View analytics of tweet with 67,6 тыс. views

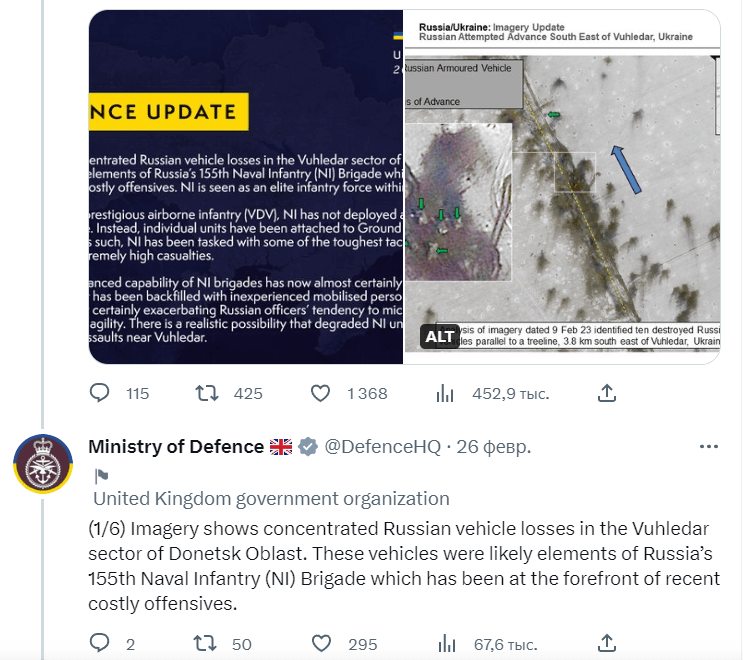tap(447, 644)
